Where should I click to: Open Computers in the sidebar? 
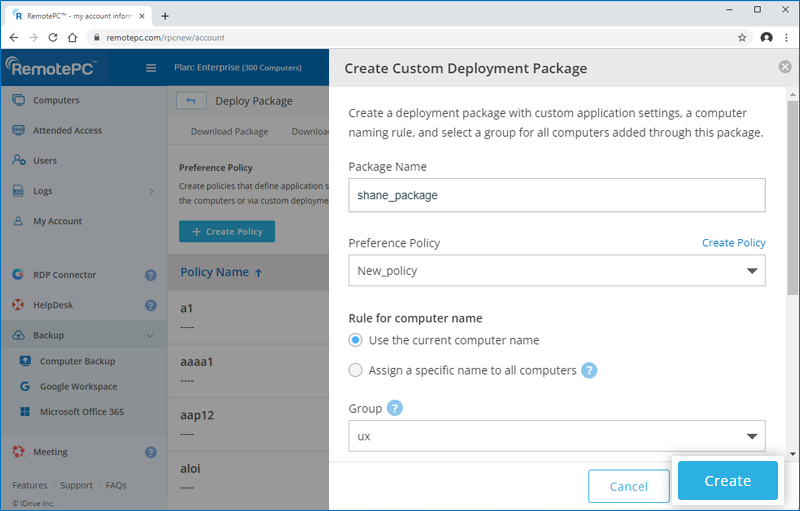click(x=56, y=100)
